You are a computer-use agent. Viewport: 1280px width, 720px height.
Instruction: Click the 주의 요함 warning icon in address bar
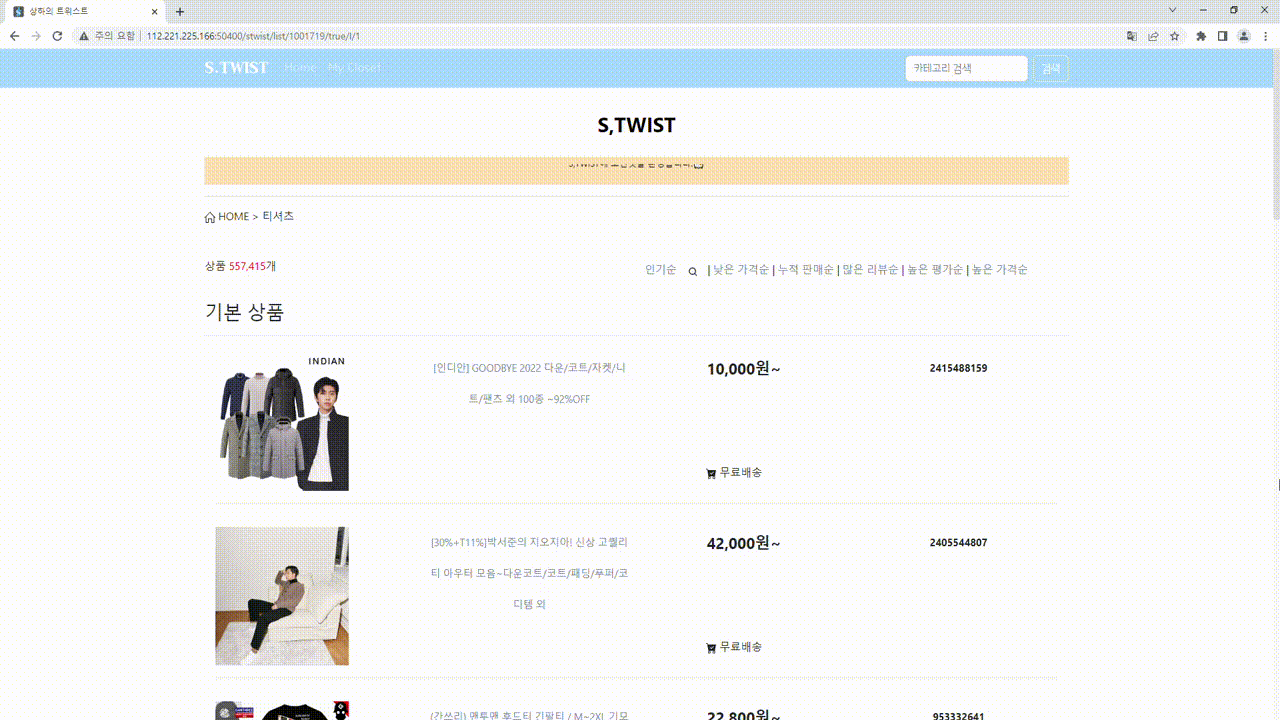pyautogui.click(x=83, y=35)
